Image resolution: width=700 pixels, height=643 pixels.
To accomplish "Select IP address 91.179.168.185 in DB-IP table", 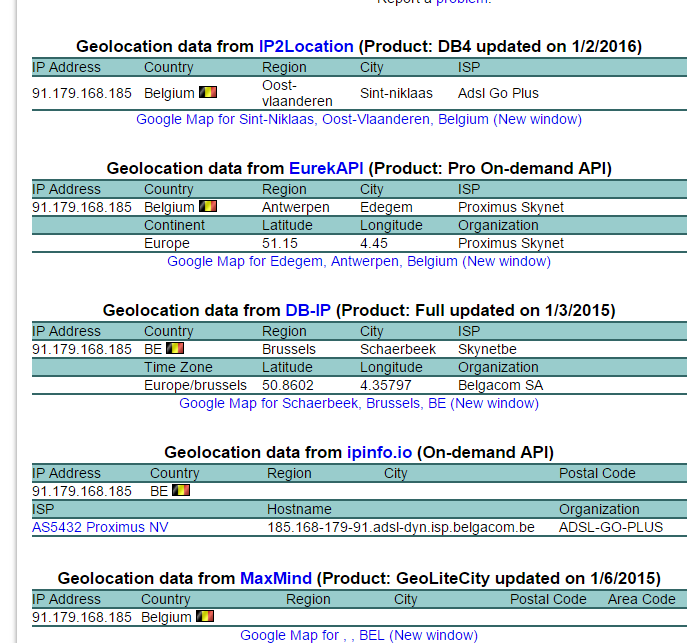I will point(82,349).
